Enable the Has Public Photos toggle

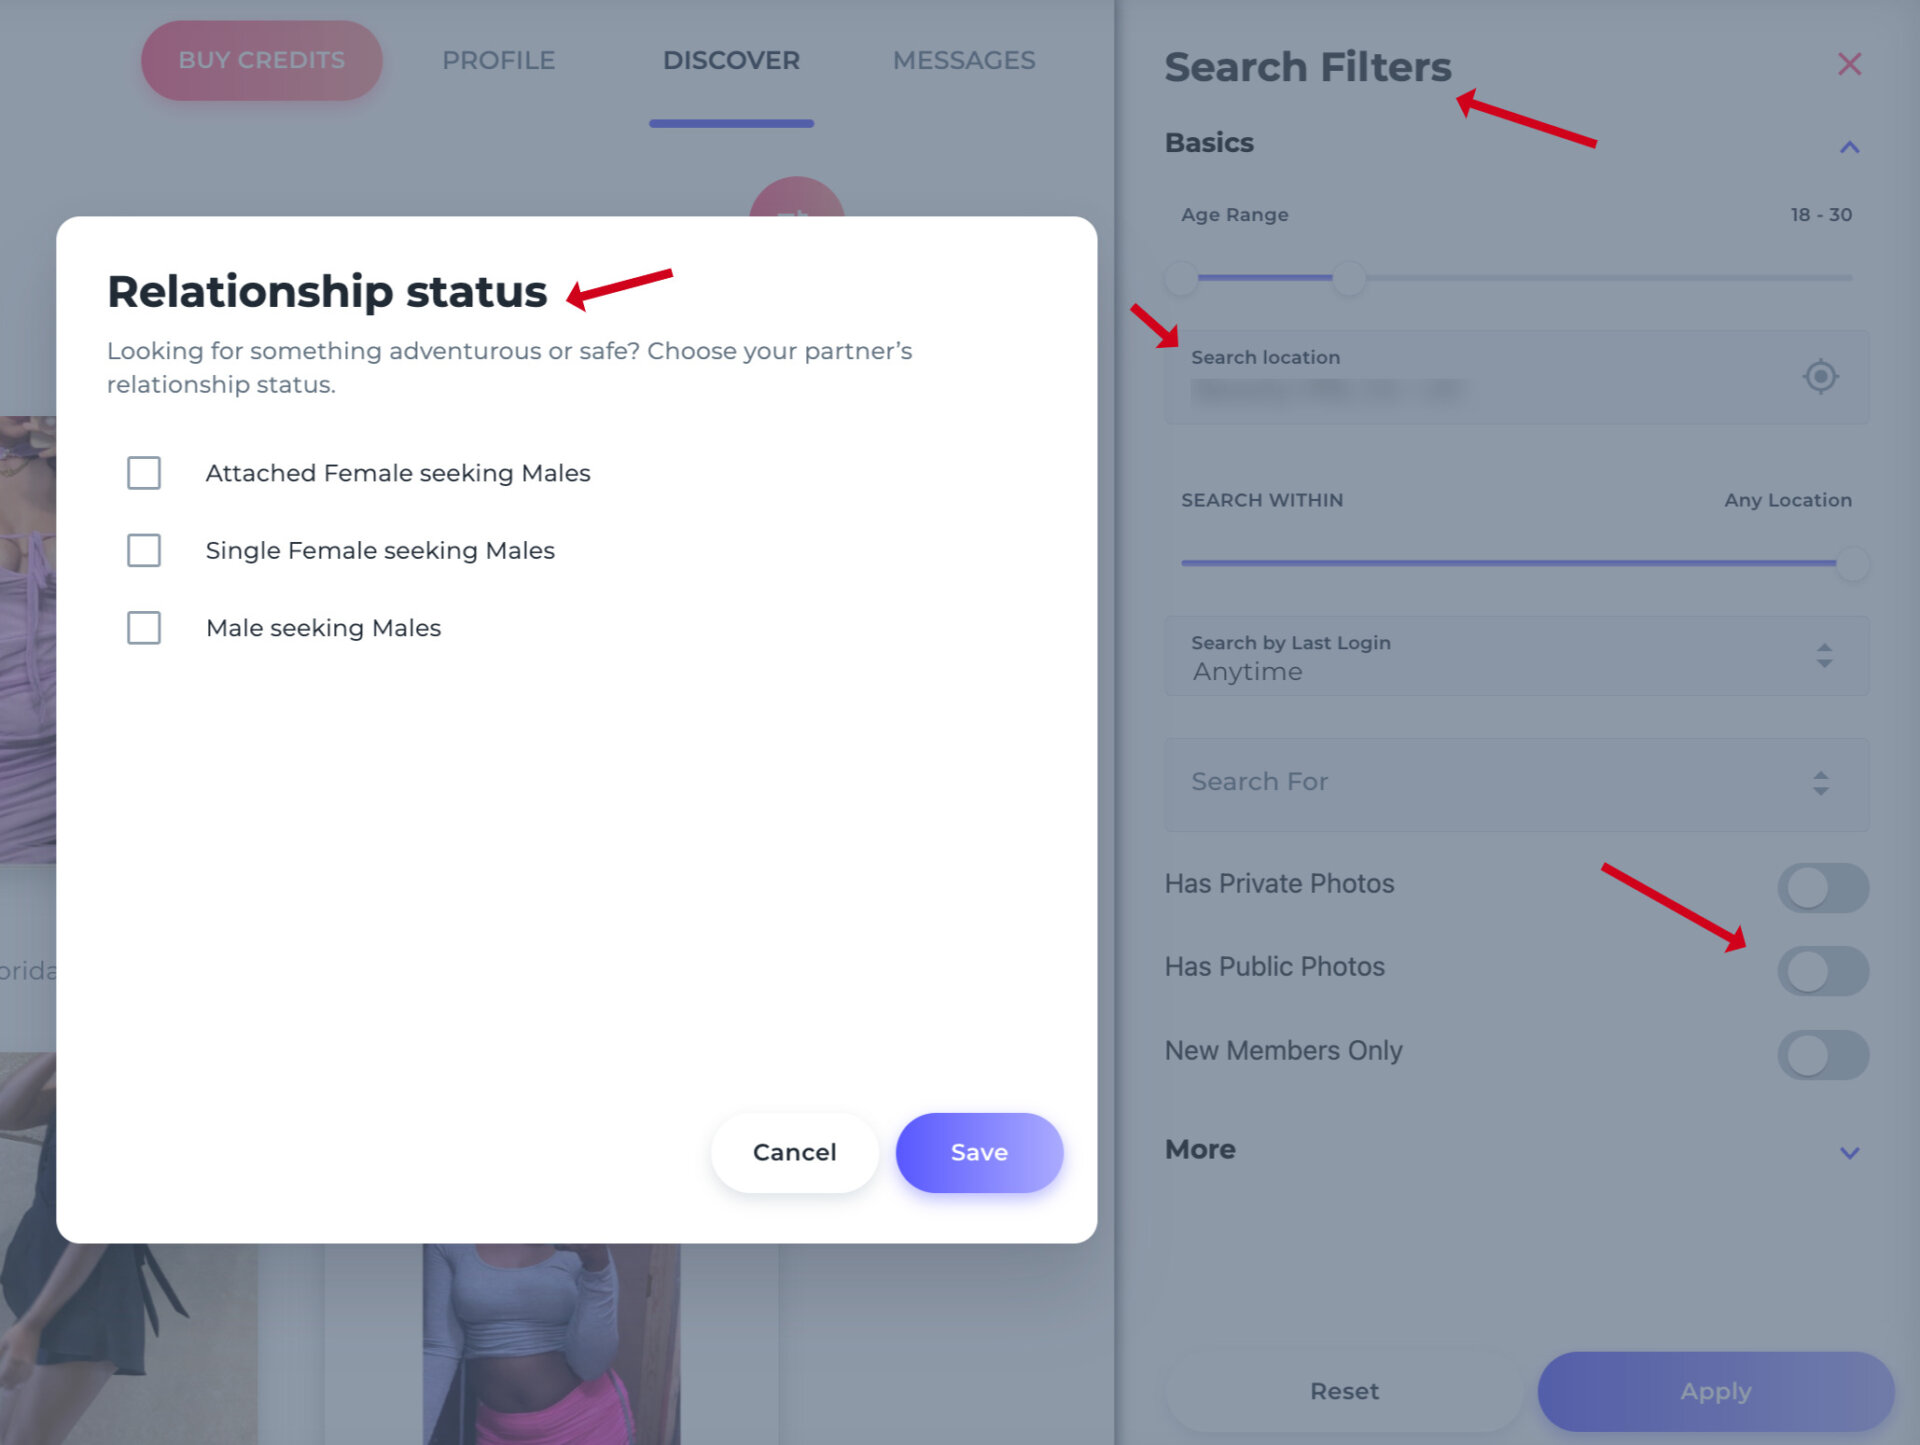click(x=1823, y=971)
